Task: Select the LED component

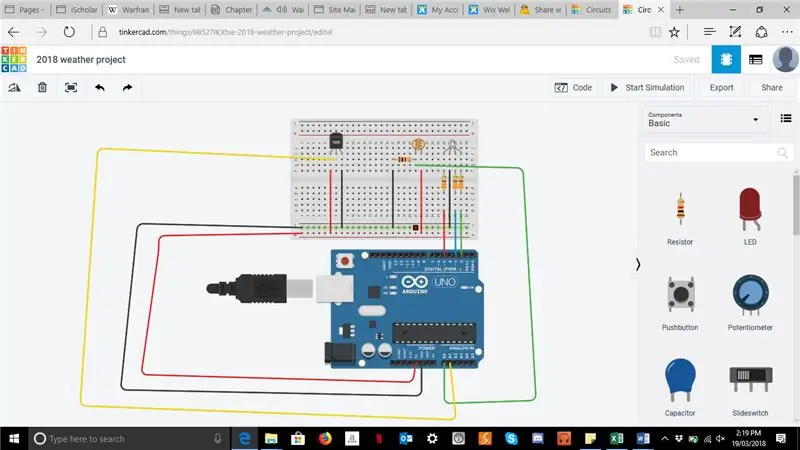Action: pos(750,218)
